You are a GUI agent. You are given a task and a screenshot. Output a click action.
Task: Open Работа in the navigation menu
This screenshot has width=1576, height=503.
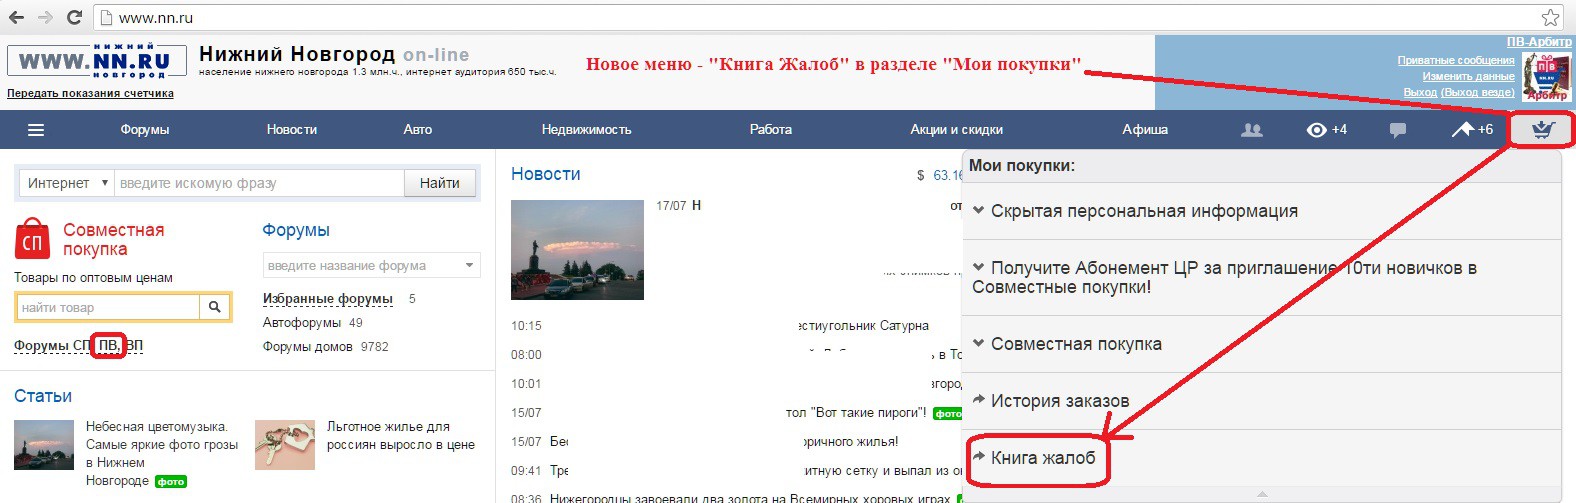point(771,130)
